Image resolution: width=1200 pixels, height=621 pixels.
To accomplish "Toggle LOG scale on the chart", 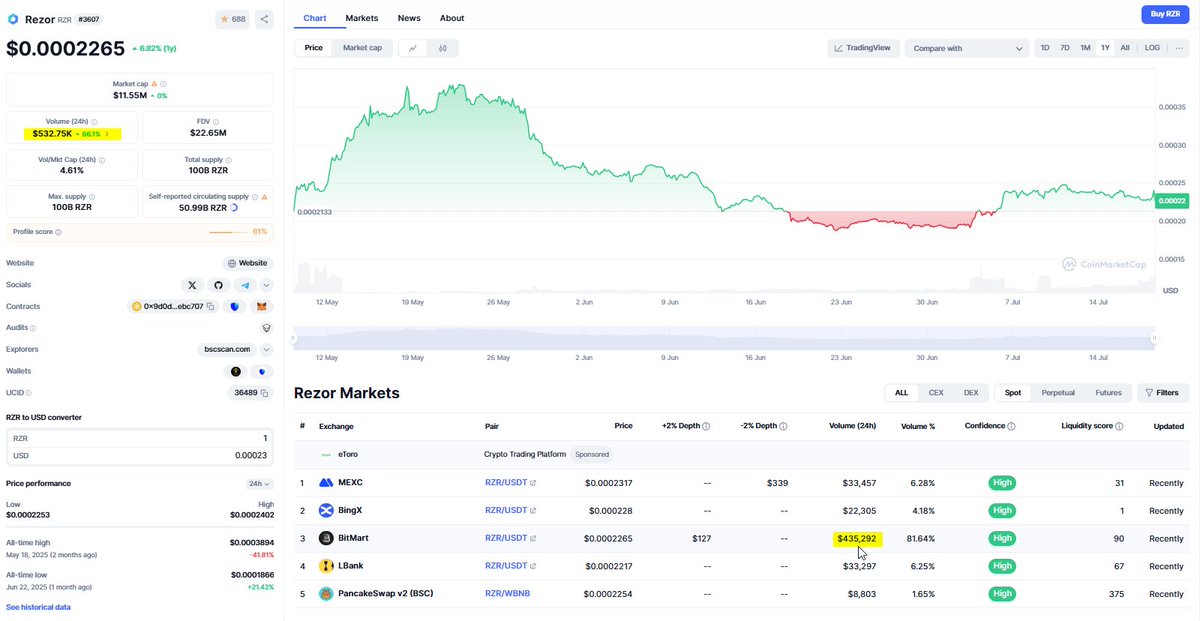I will click(x=1152, y=48).
